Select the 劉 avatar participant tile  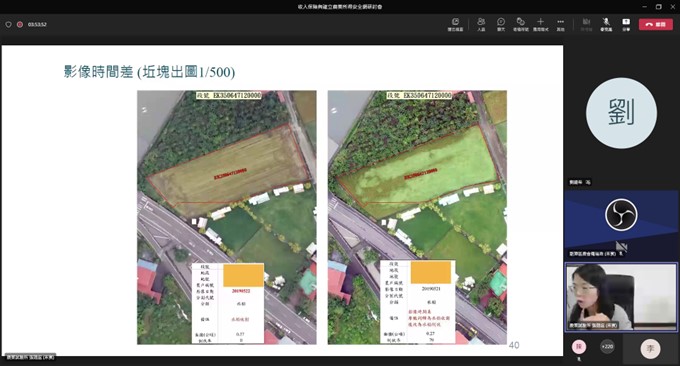click(x=621, y=114)
